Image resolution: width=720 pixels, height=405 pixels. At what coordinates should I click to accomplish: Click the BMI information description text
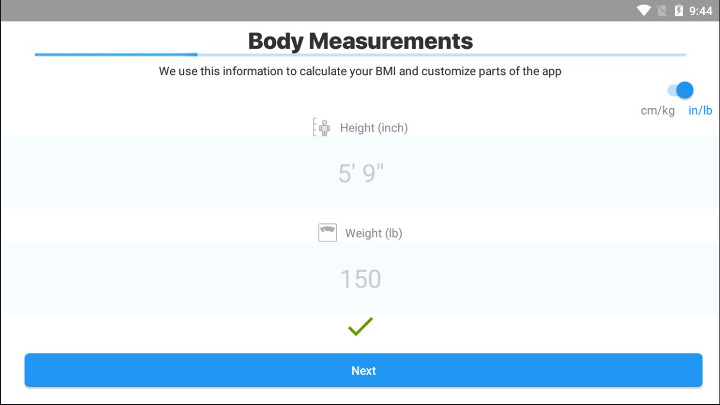point(360,71)
